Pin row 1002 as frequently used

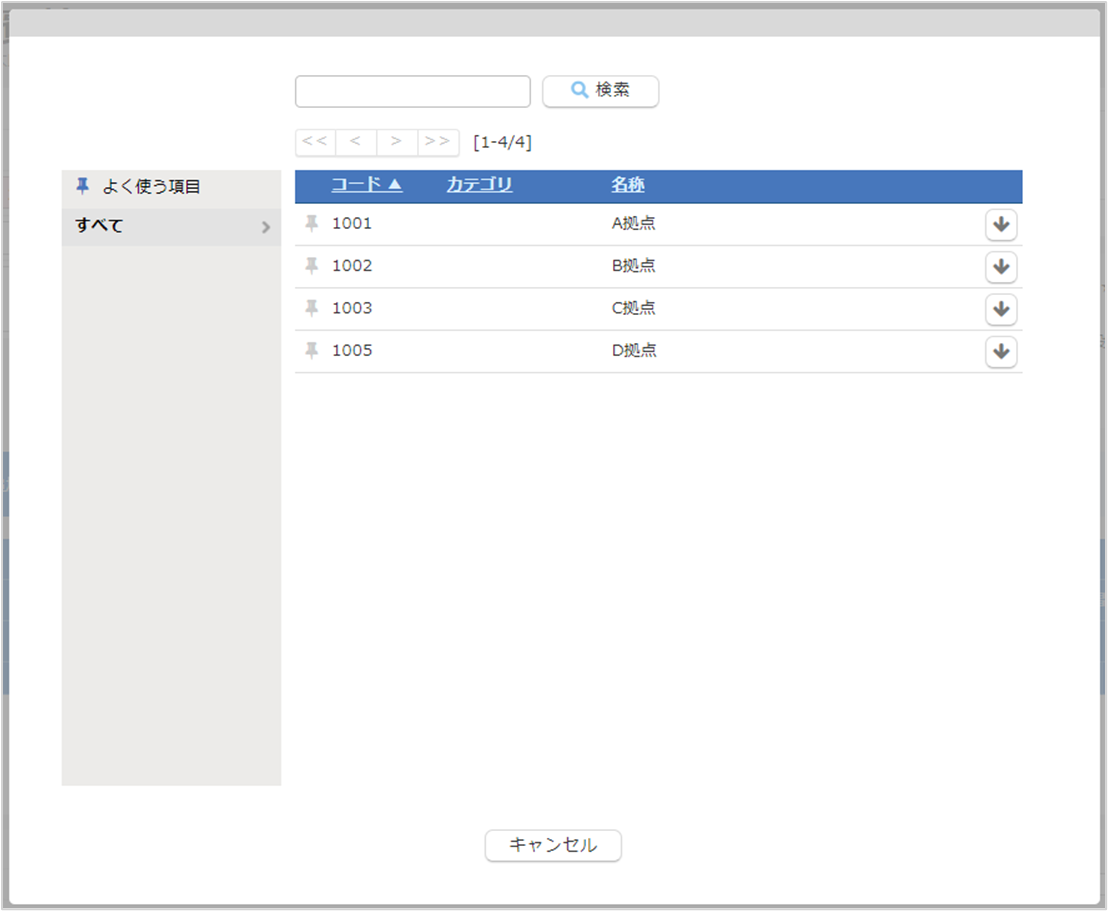tap(311, 266)
